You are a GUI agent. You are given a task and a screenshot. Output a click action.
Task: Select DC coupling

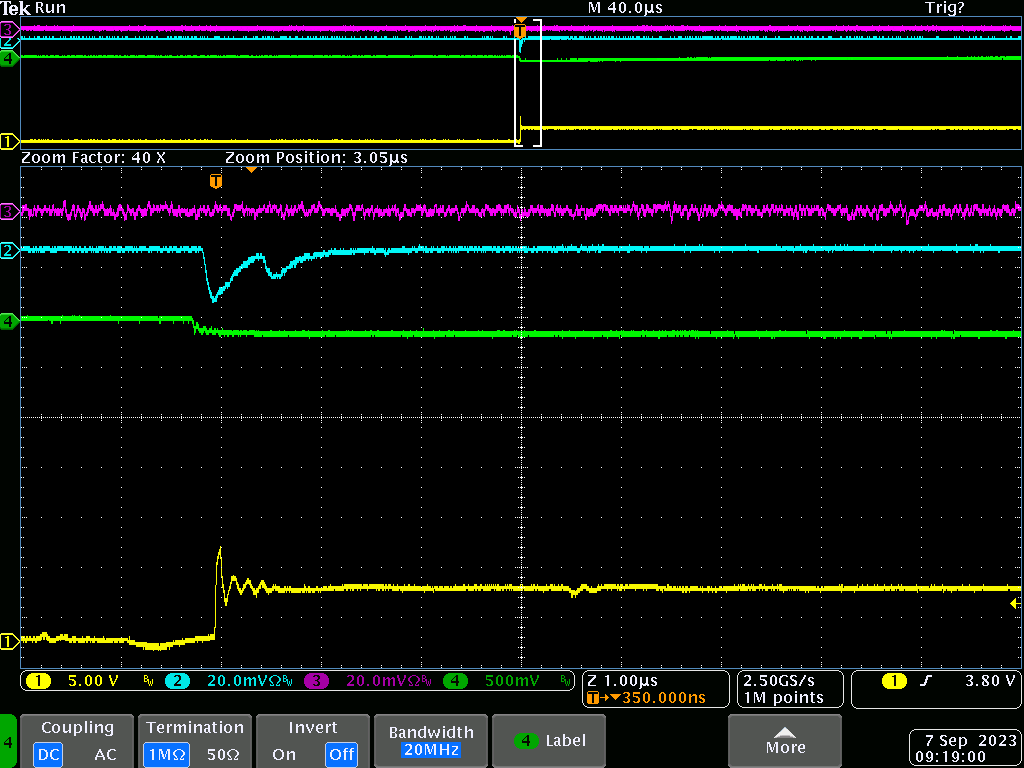(x=47, y=754)
